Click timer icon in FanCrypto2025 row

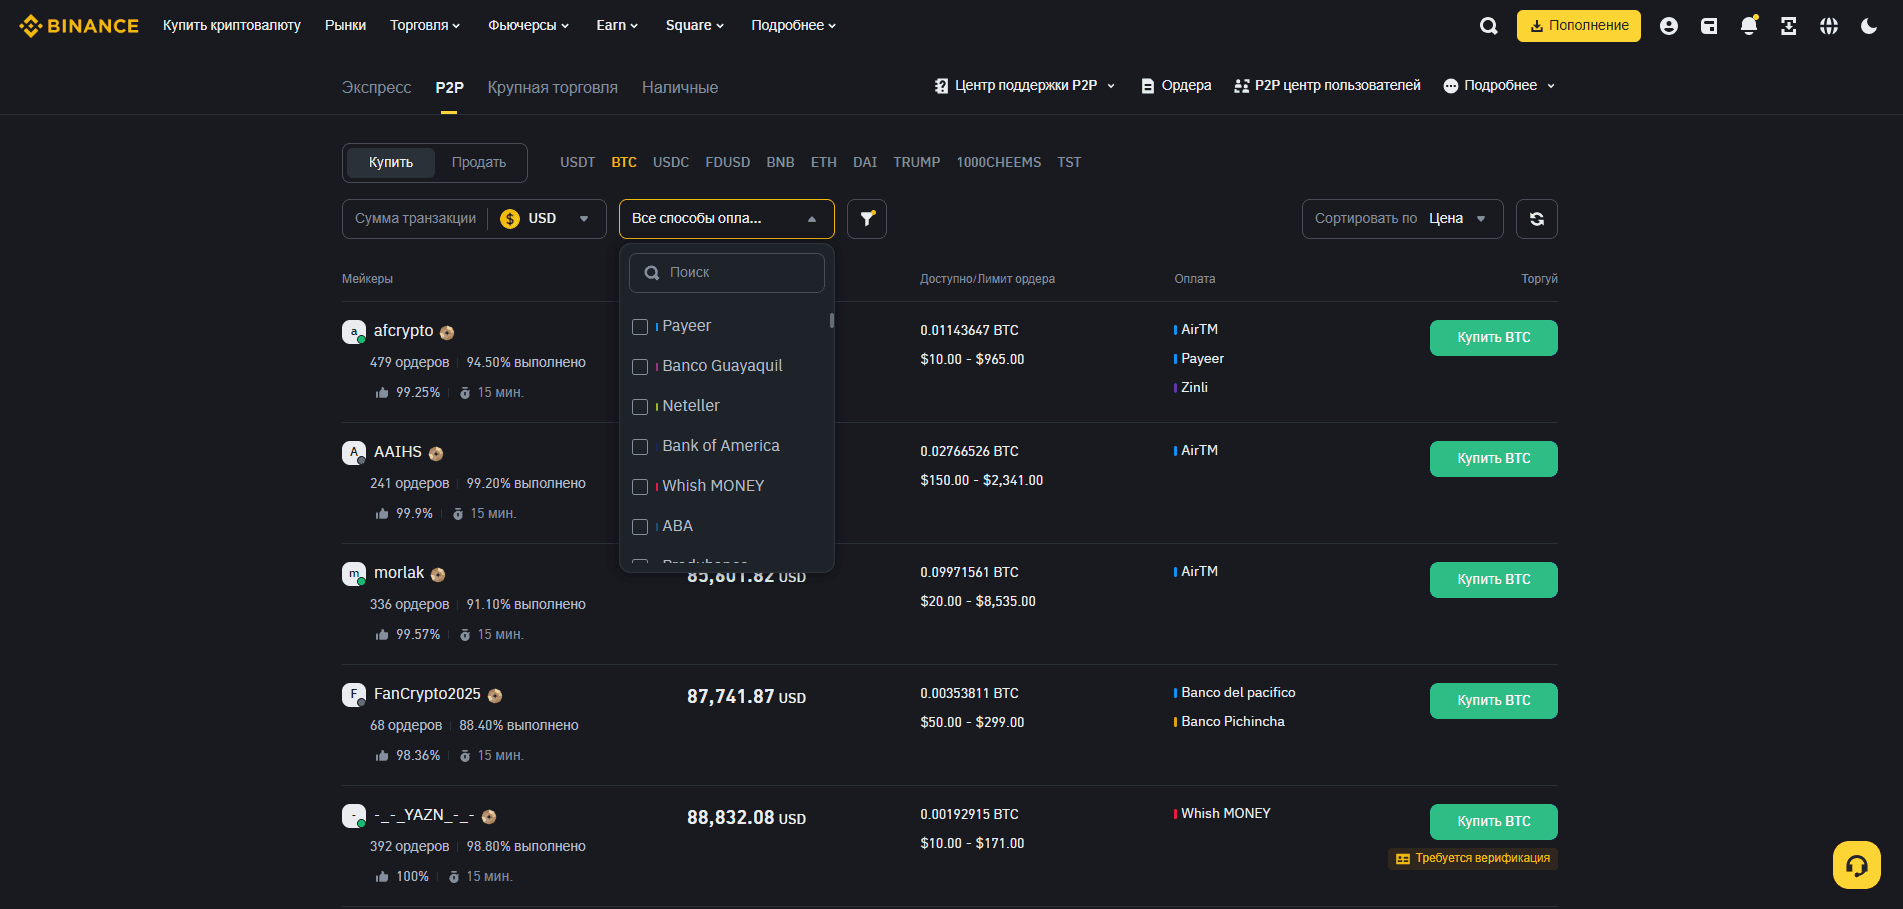point(464,756)
